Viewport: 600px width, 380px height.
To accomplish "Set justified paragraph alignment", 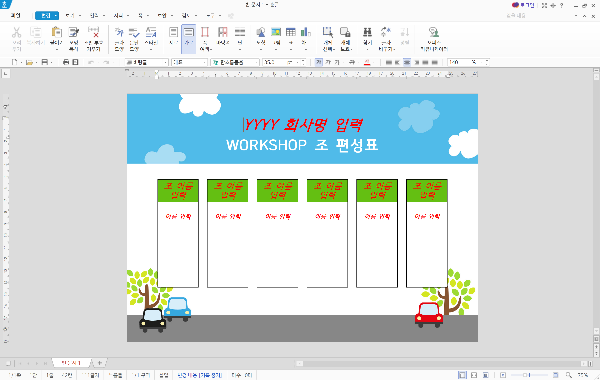I will pyautogui.click(x=389, y=62).
